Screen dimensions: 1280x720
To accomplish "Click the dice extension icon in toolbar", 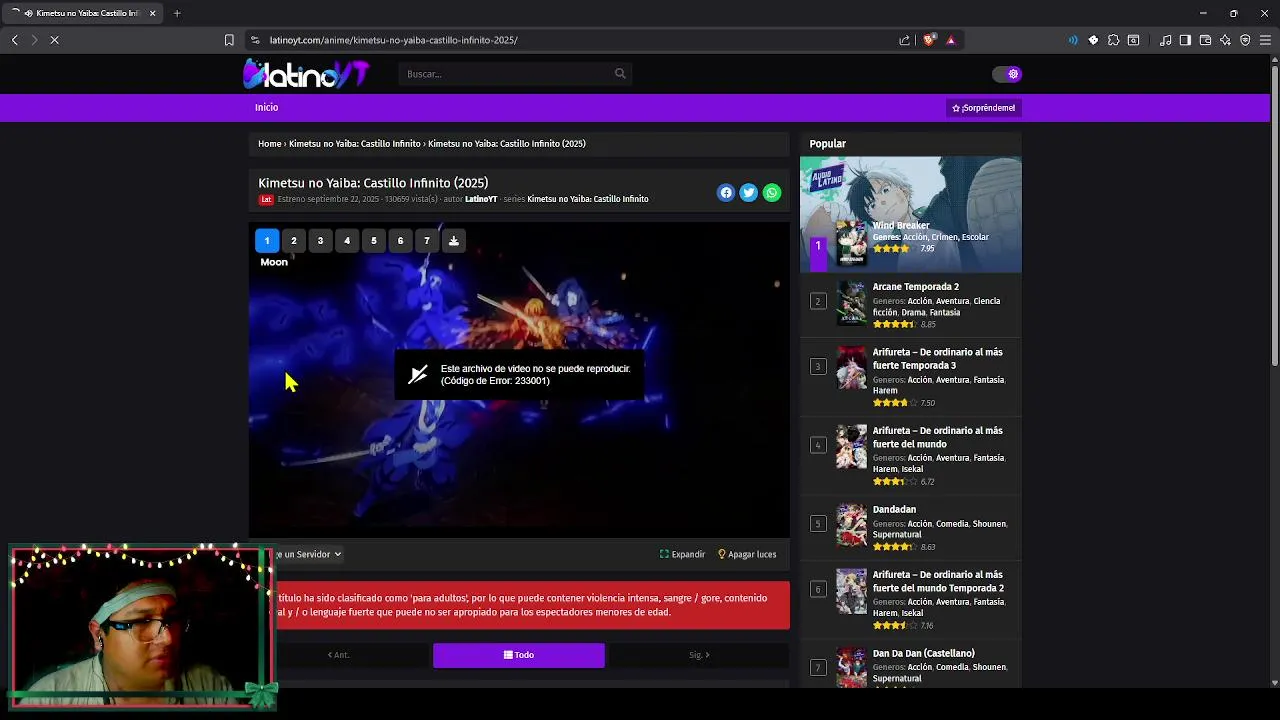I will pos(1093,40).
